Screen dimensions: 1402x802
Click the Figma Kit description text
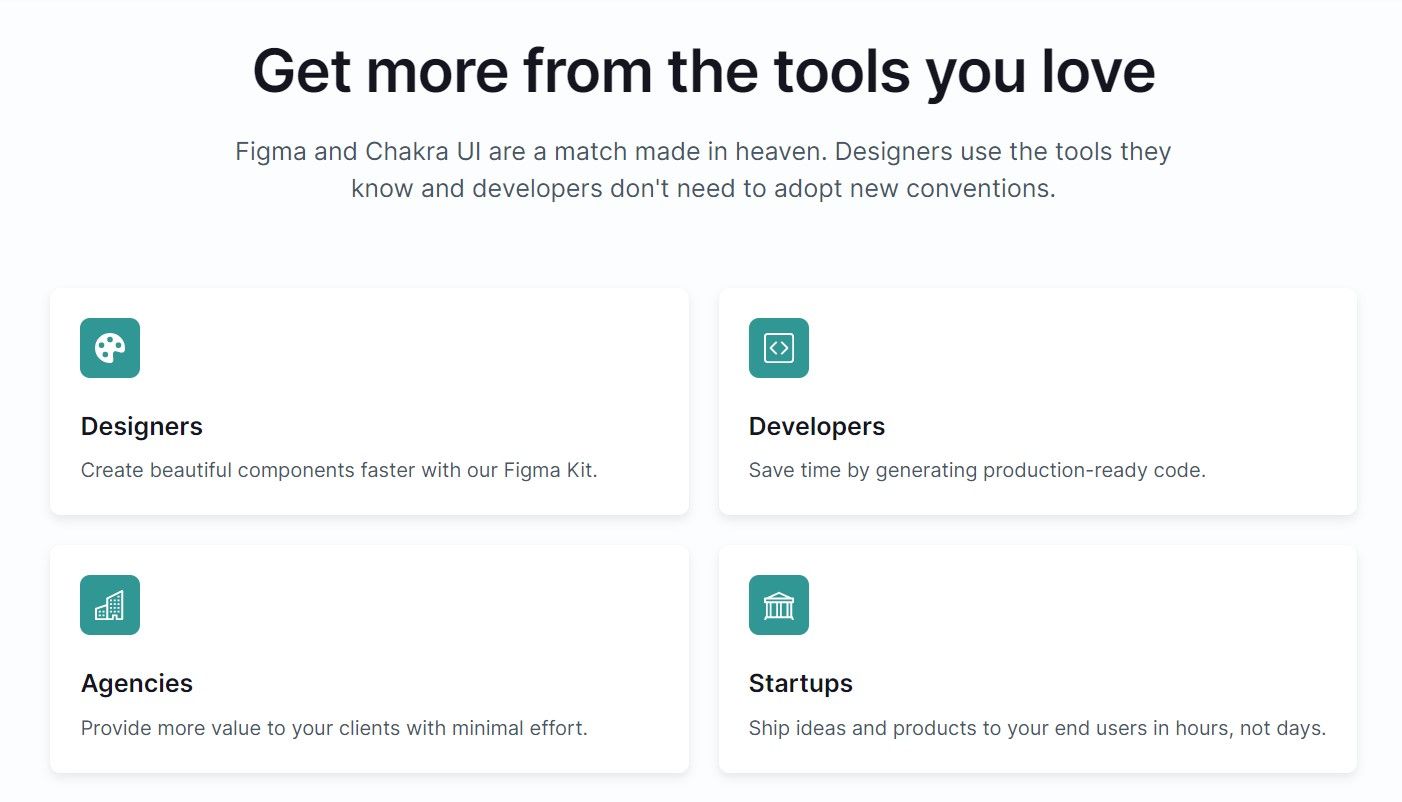338,470
